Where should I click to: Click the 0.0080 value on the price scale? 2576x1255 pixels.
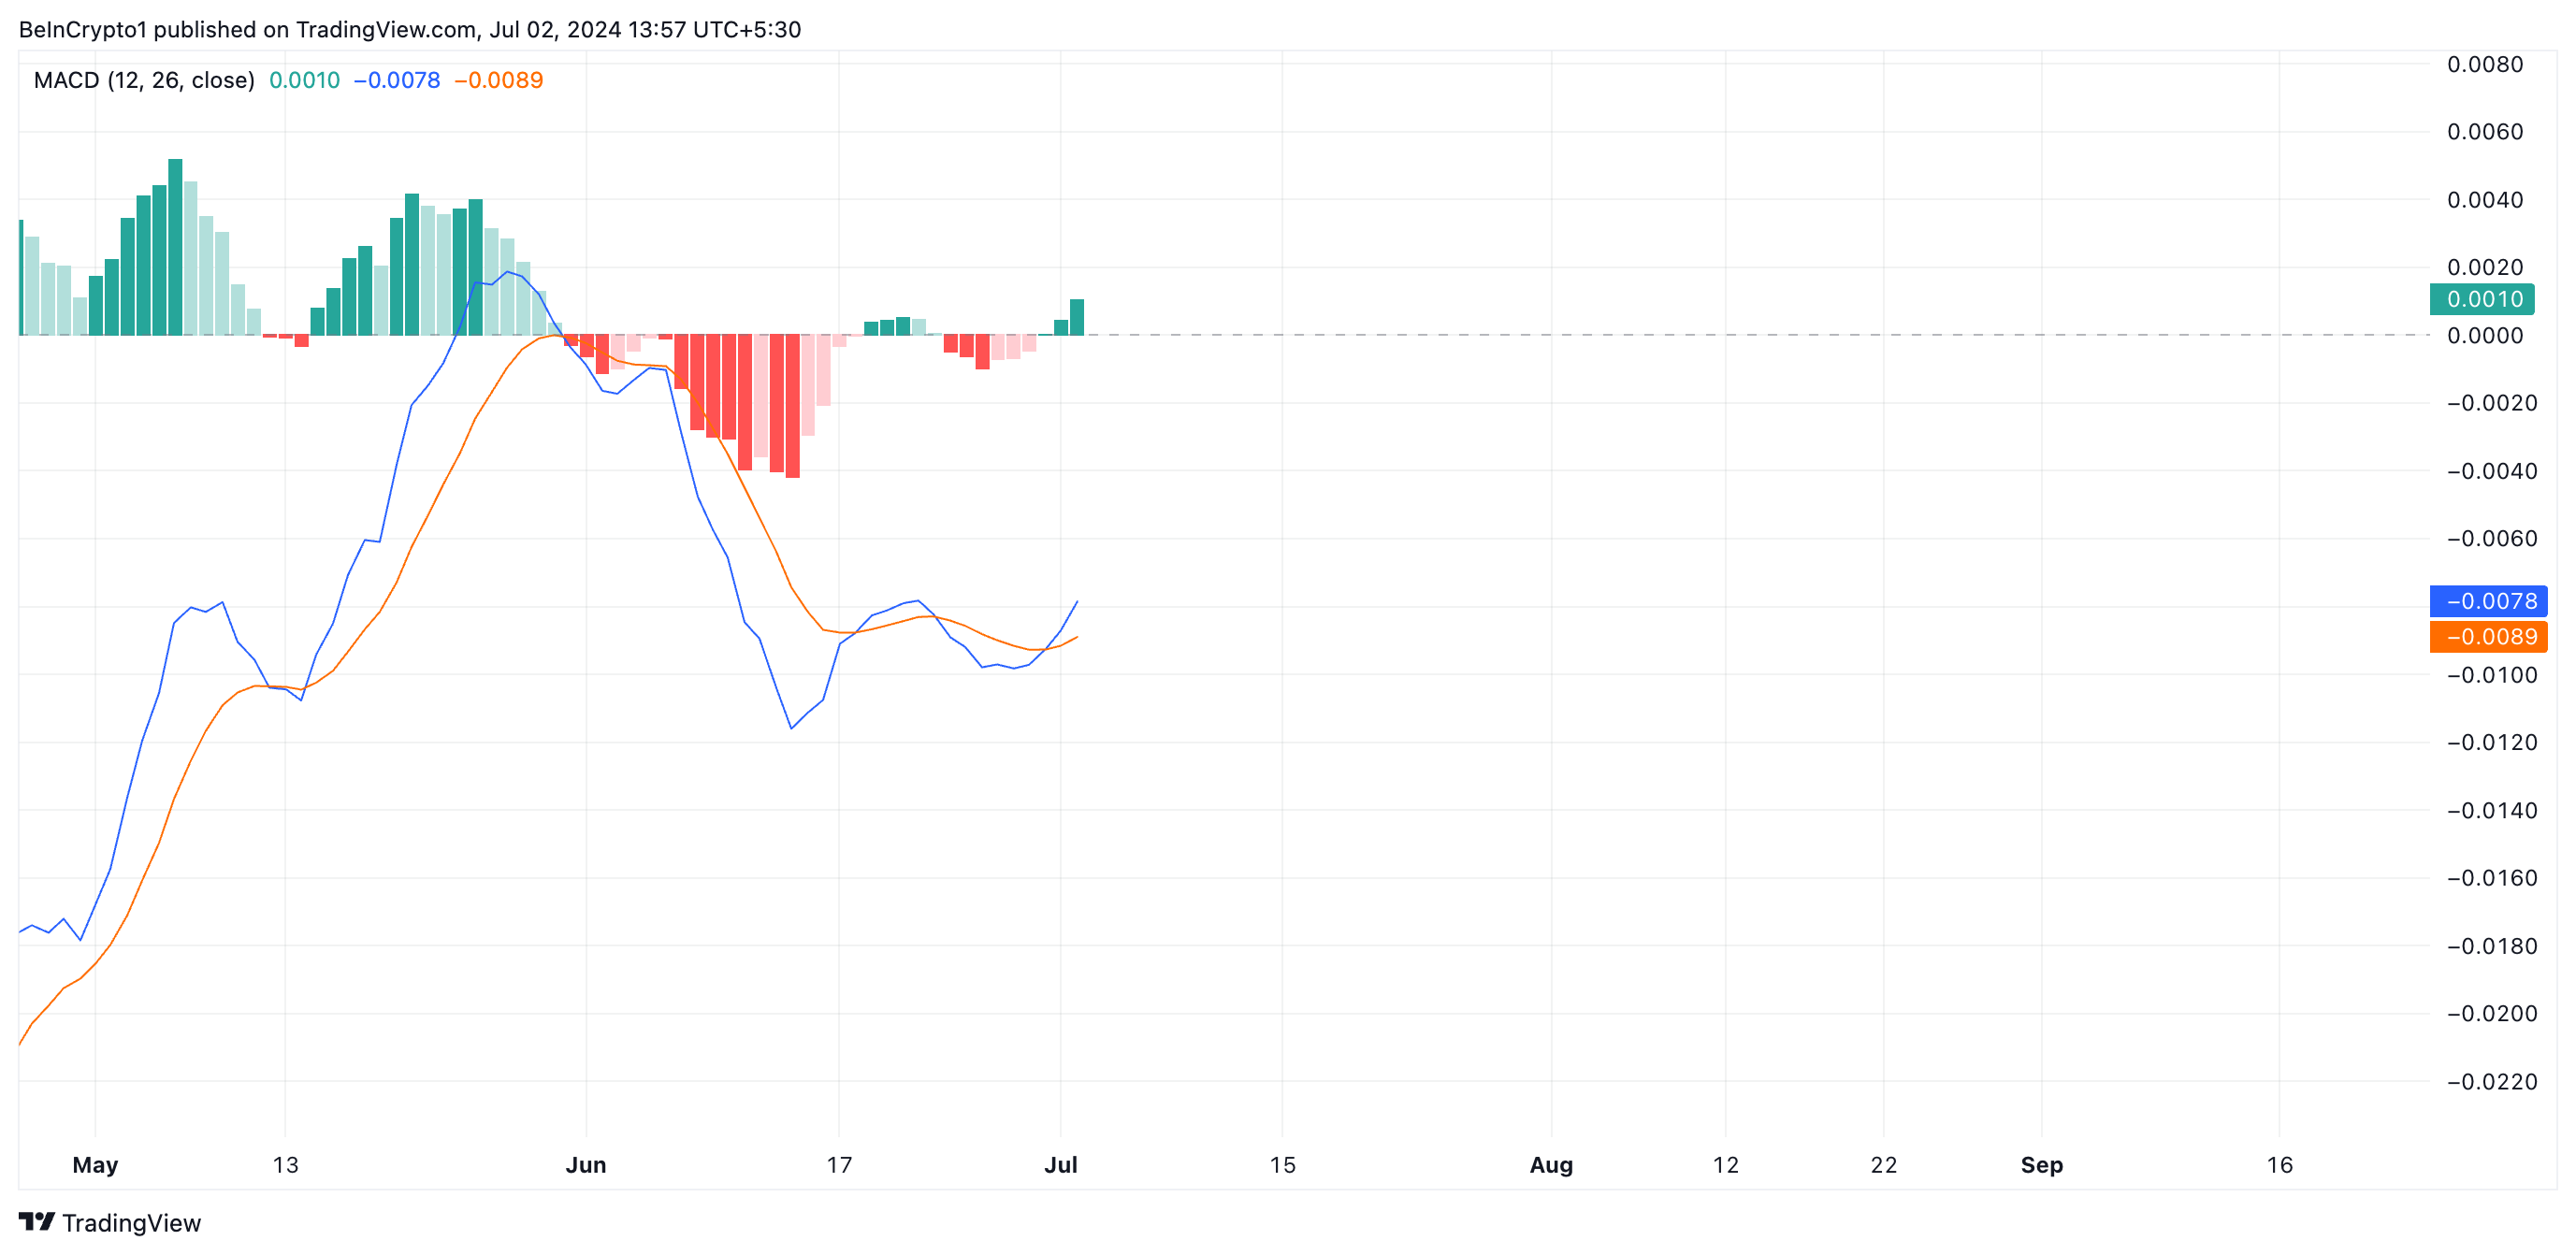pyautogui.click(x=2484, y=64)
